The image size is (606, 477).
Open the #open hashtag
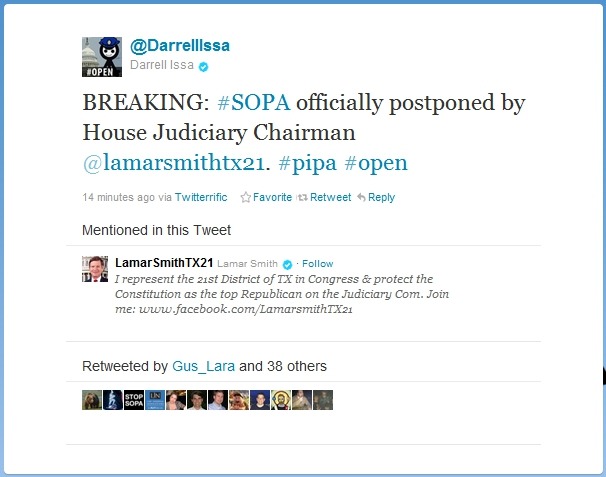coord(376,164)
